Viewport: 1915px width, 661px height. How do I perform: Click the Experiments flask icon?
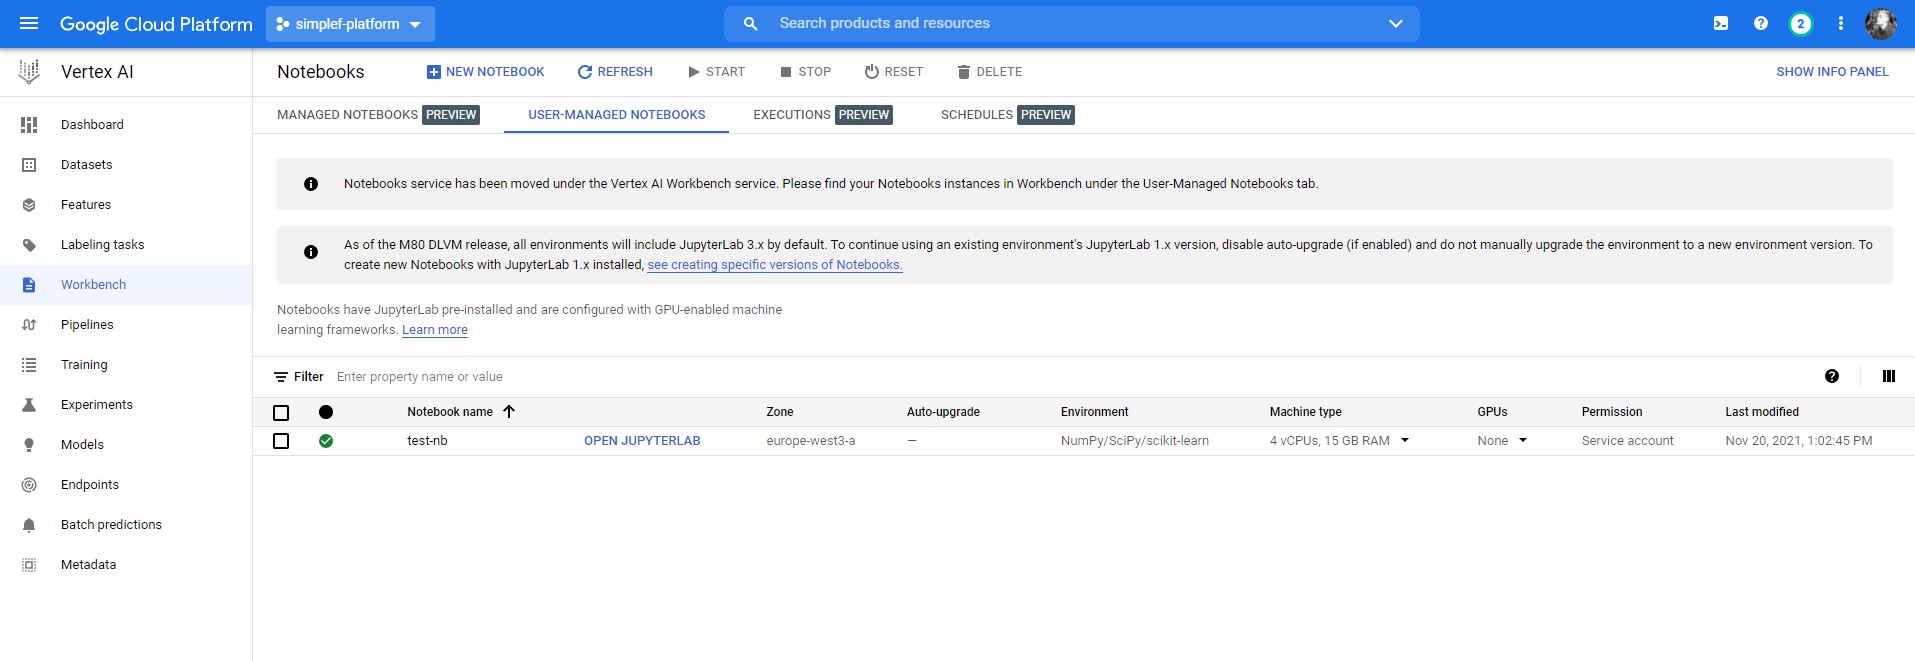[29, 404]
